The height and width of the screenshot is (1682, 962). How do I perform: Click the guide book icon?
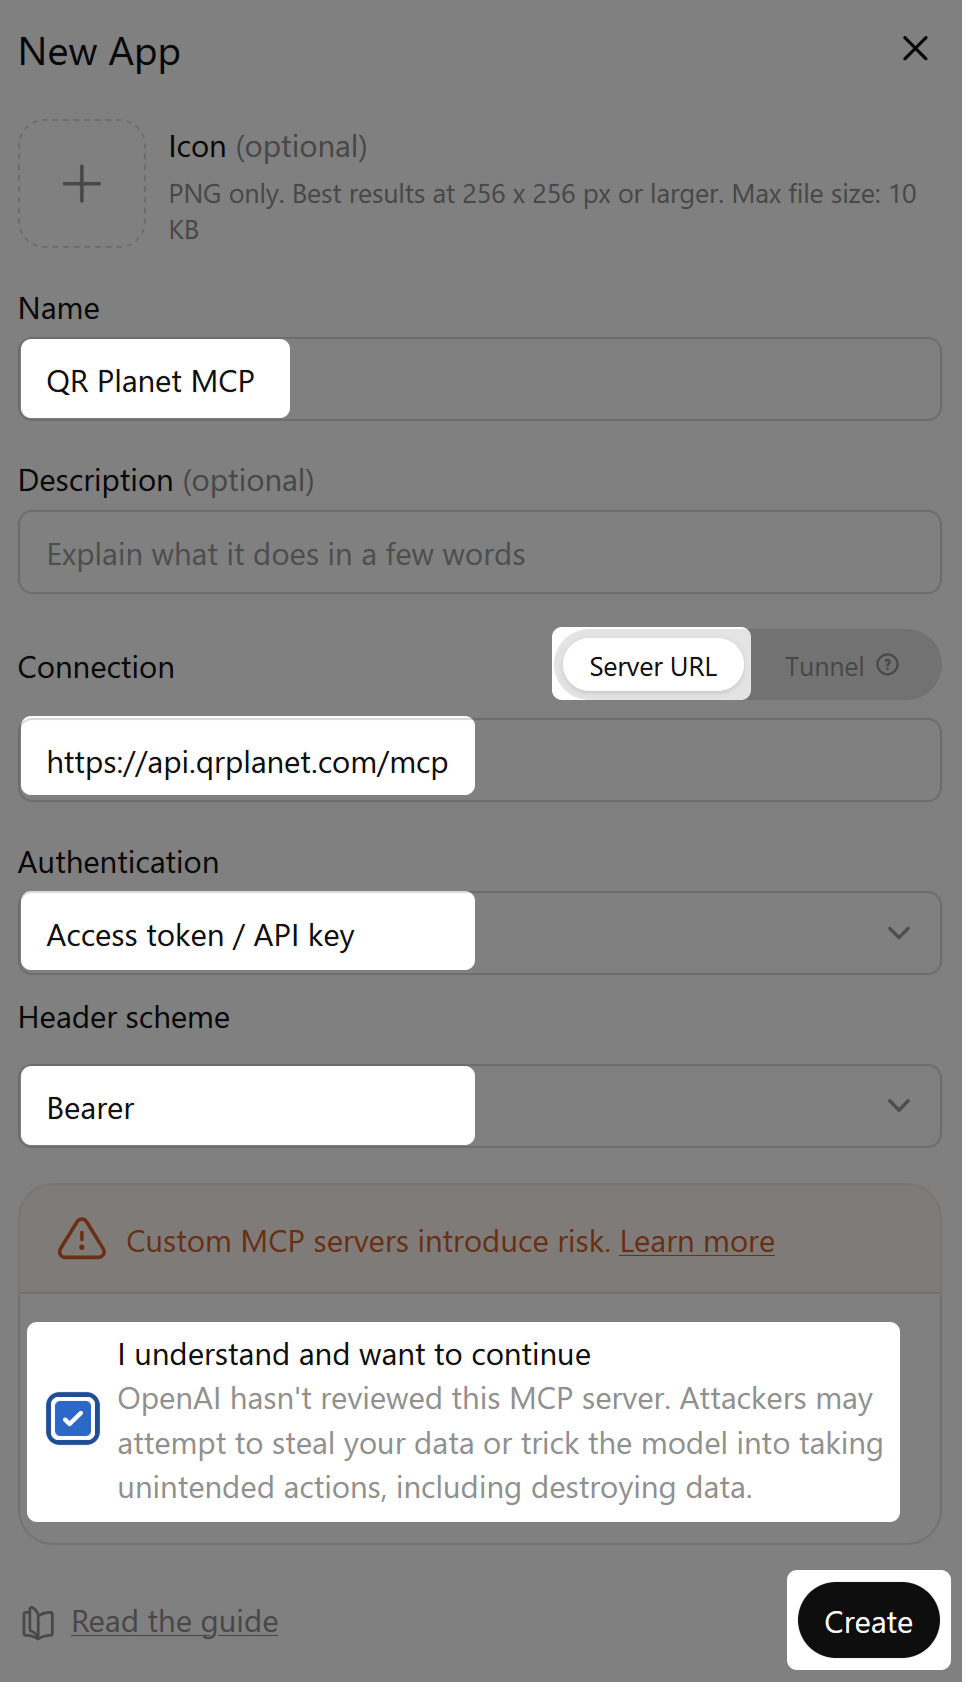pos(38,1622)
